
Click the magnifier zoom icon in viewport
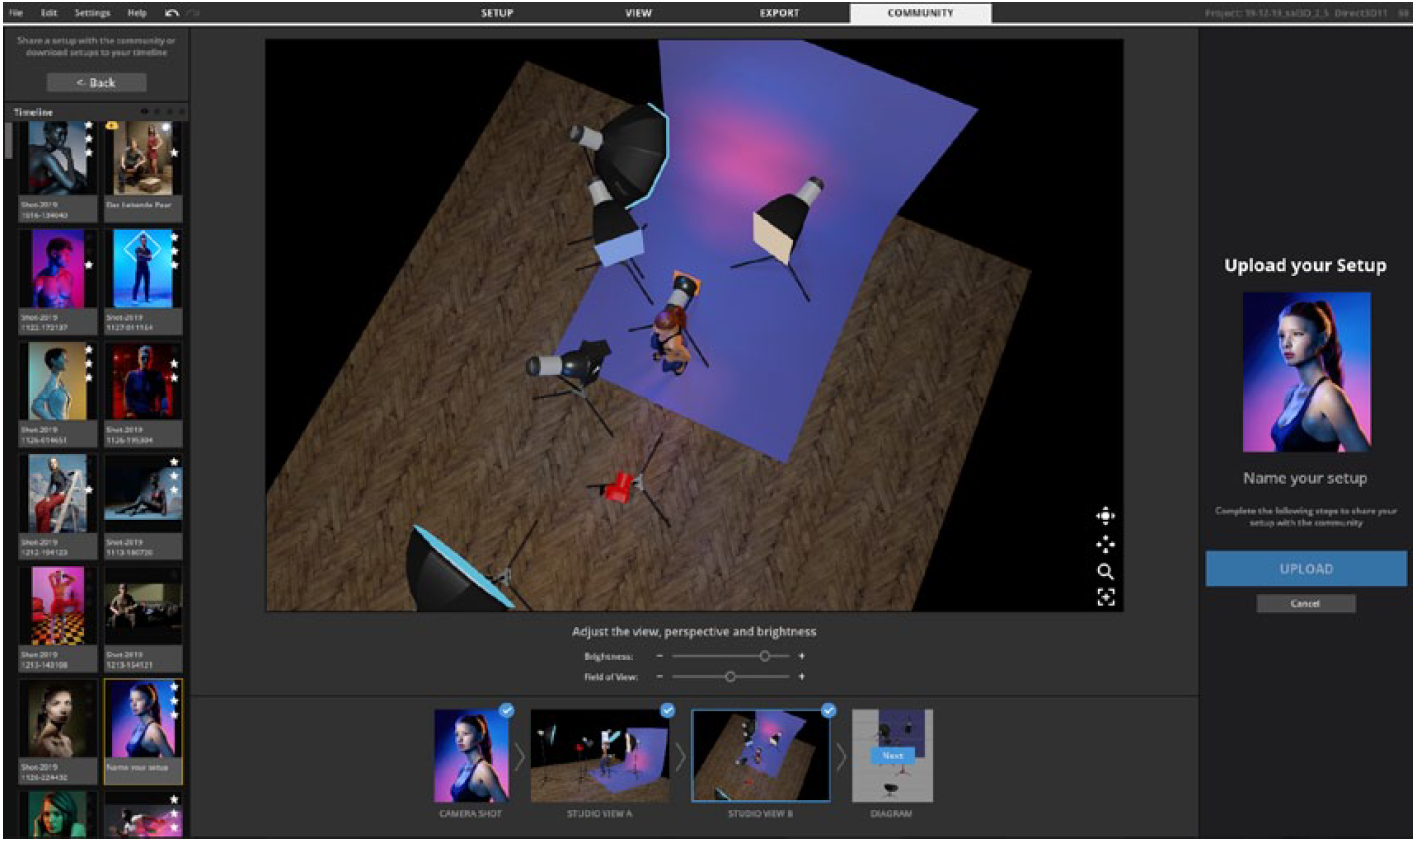click(x=1105, y=571)
